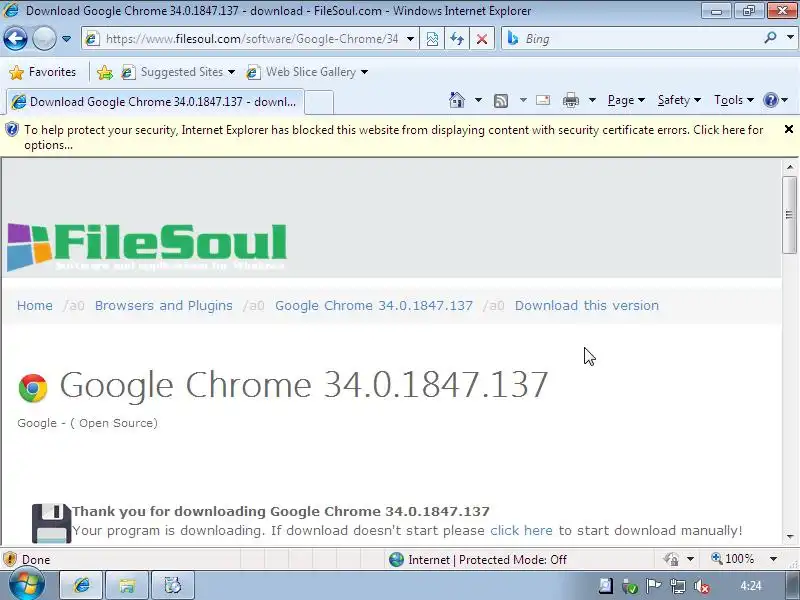The image size is (800, 600).
Task: Open the Favorites center
Action: point(43,72)
